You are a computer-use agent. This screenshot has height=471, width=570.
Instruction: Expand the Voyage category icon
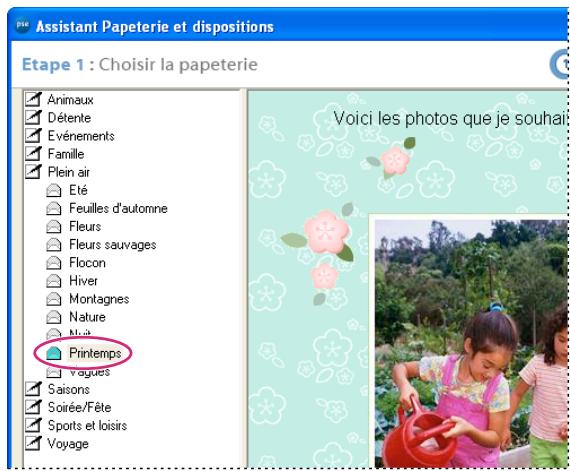coord(33,443)
